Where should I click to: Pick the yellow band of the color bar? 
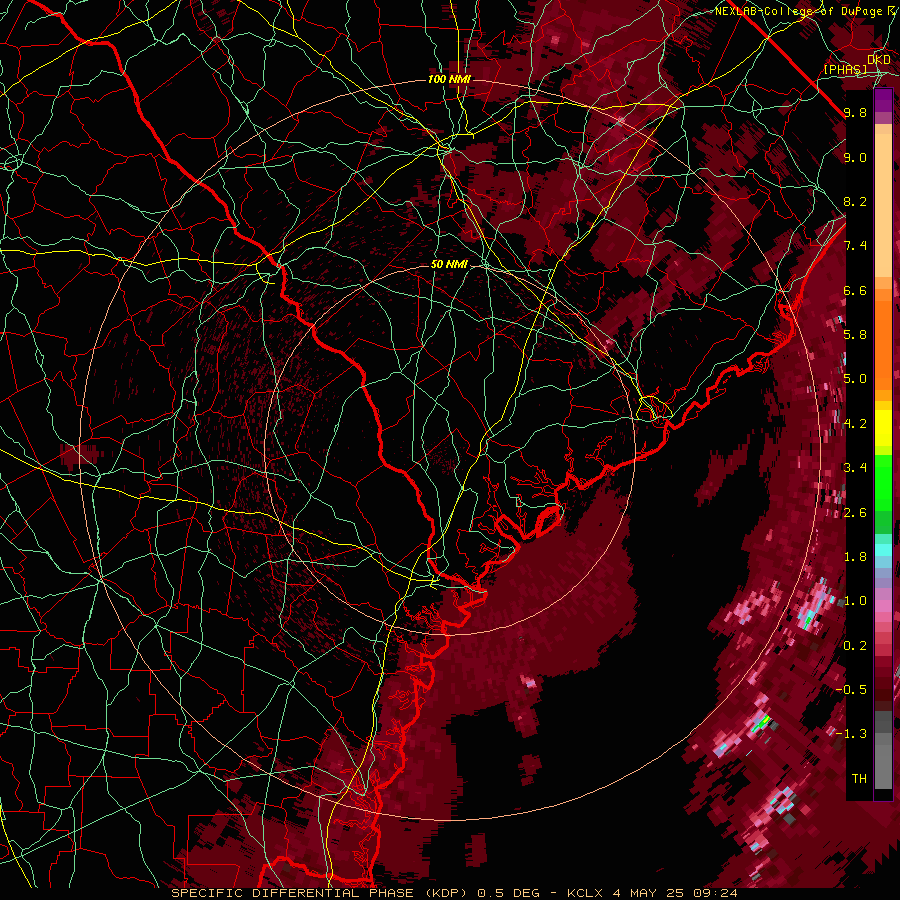tap(883, 428)
